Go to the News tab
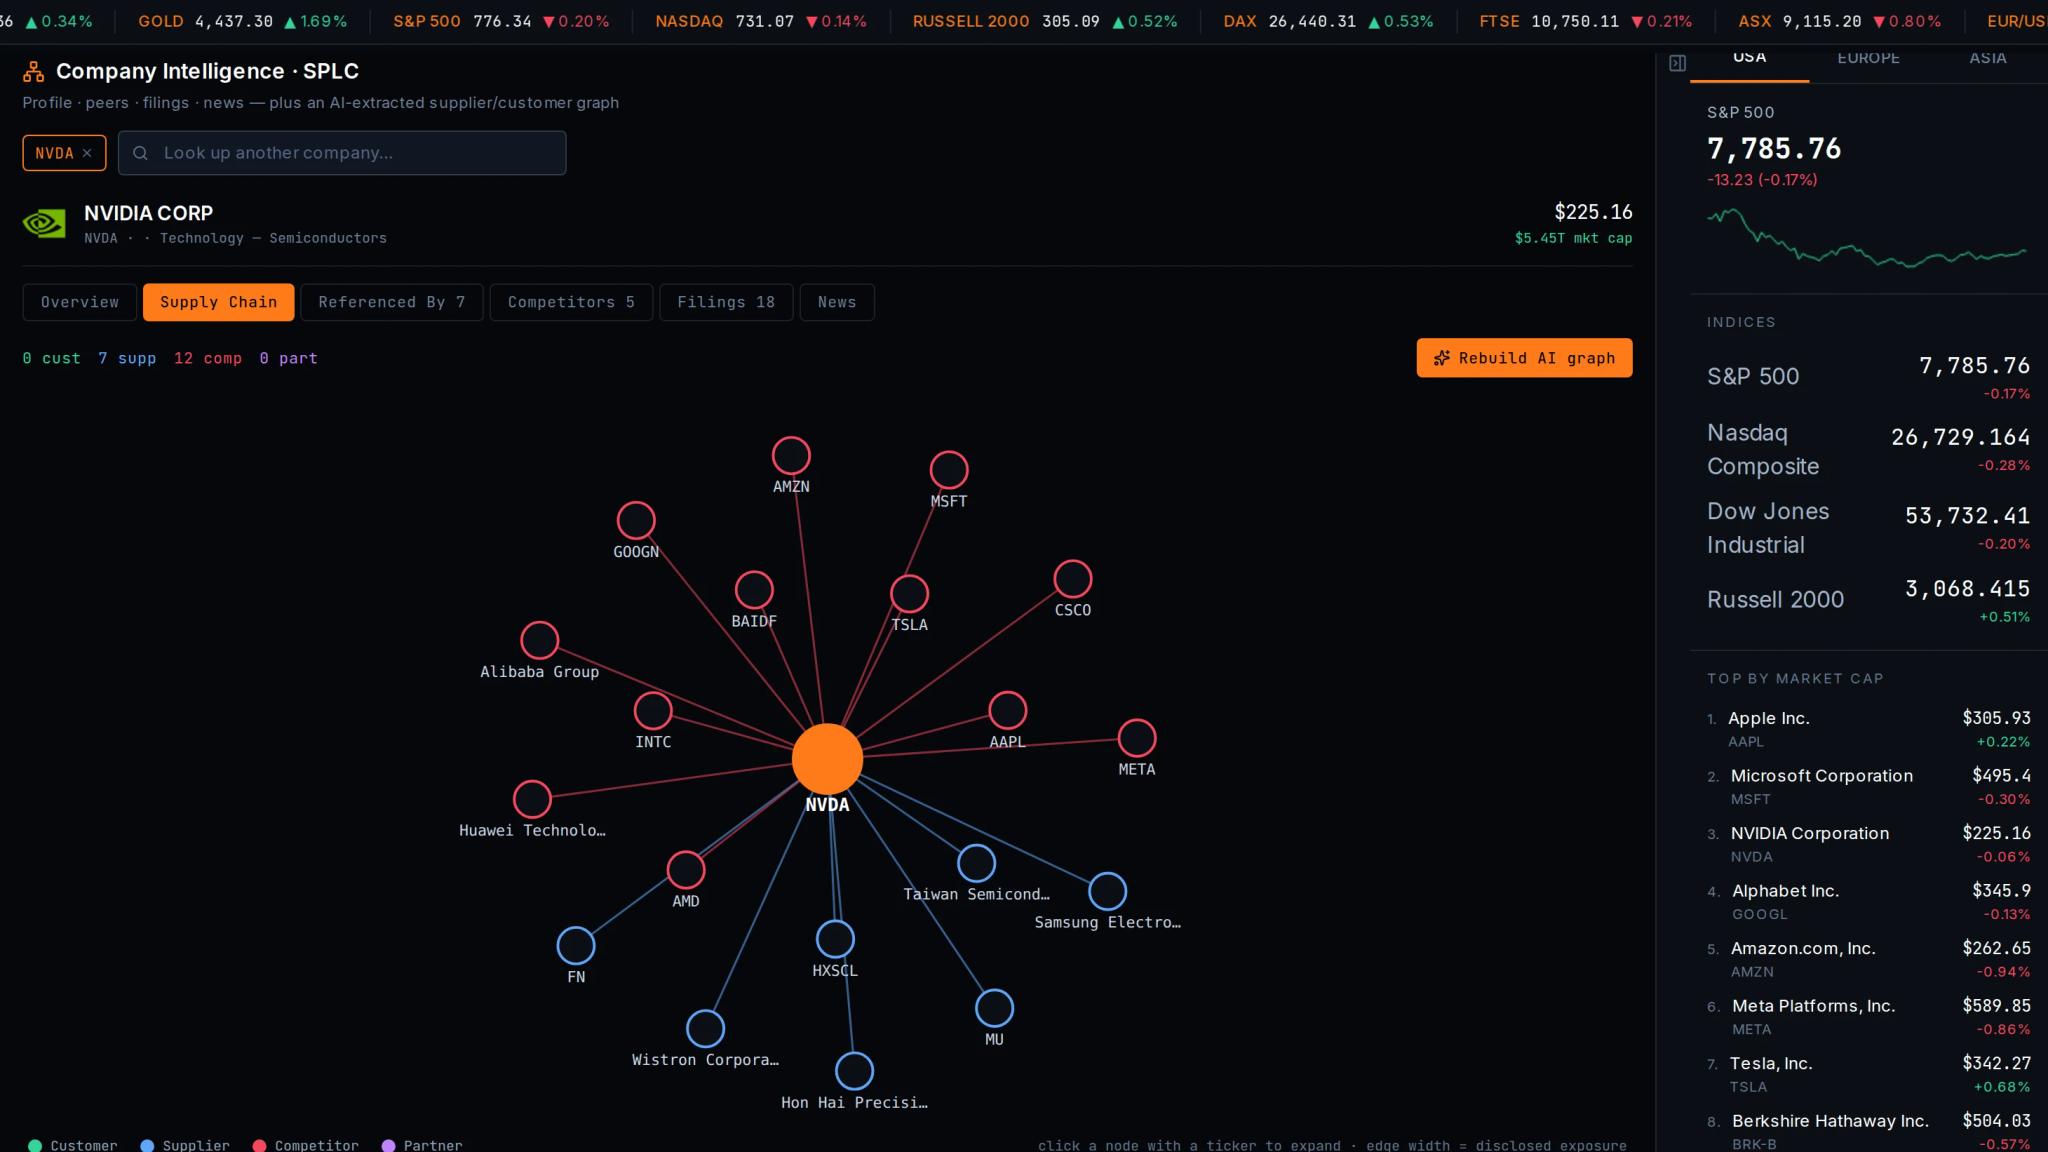 [837, 302]
